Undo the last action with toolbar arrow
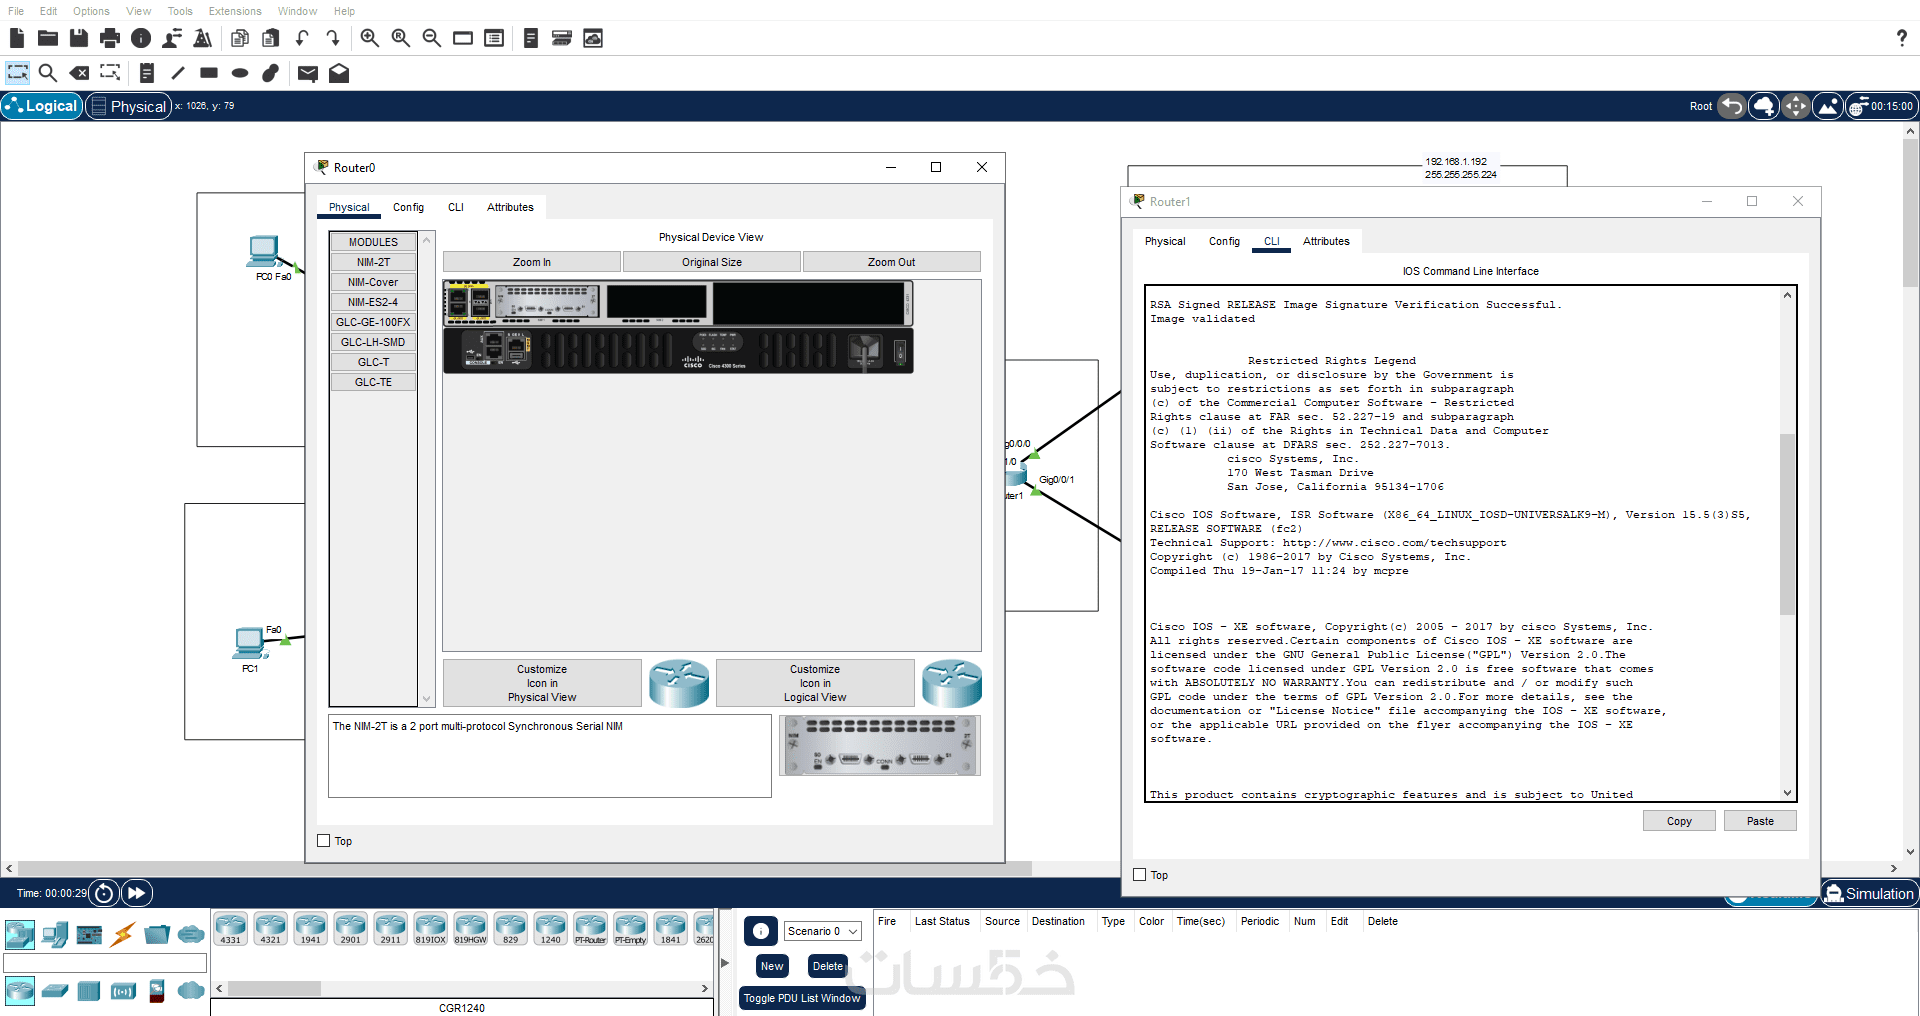This screenshot has width=1920, height=1016. pyautogui.click(x=302, y=38)
